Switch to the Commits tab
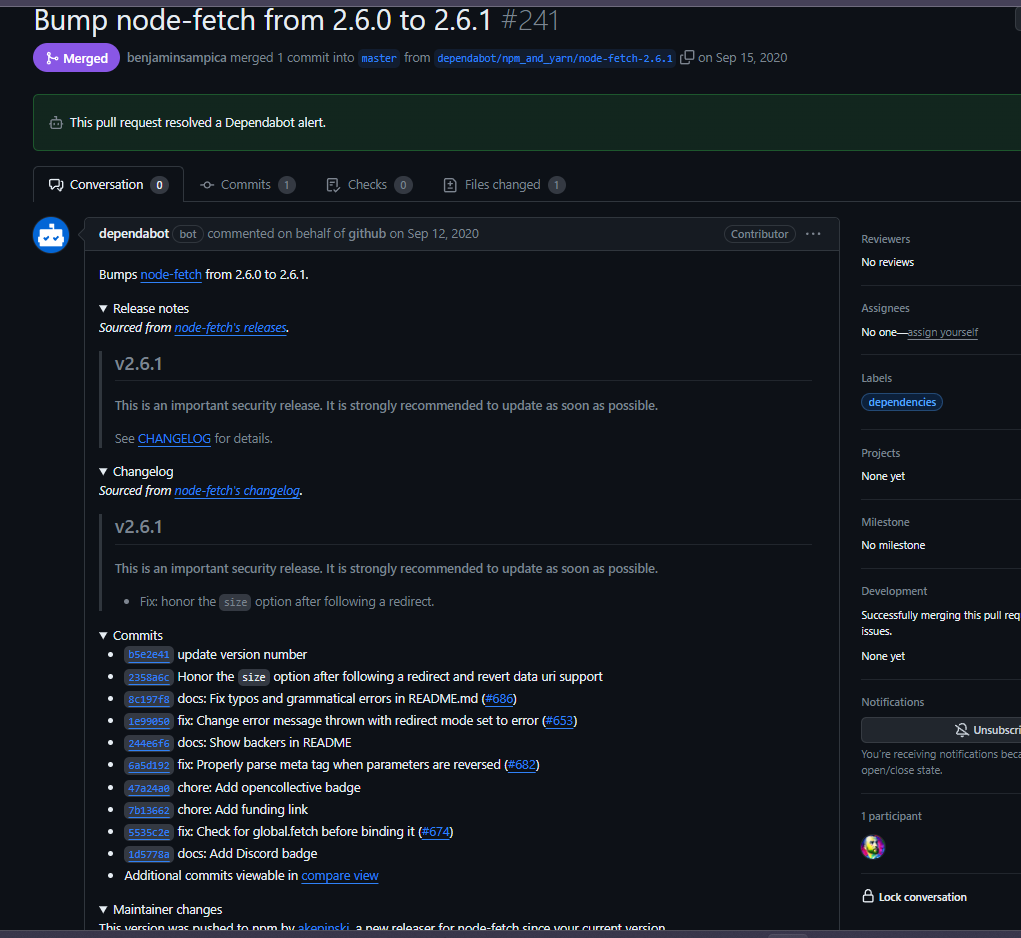Screen dimensions: 1021x938 pyautogui.click(x=247, y=185)
